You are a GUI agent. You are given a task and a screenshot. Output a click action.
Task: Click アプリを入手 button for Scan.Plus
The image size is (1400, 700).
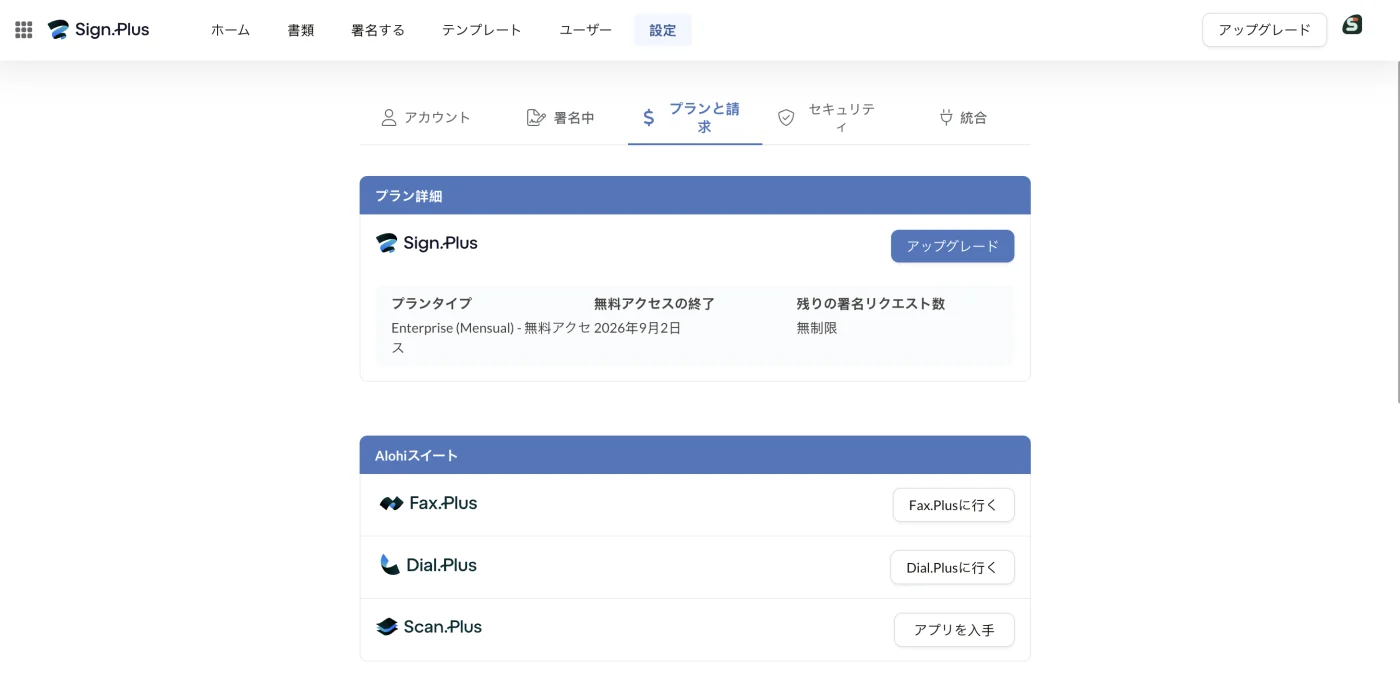(x=954, y=630)
